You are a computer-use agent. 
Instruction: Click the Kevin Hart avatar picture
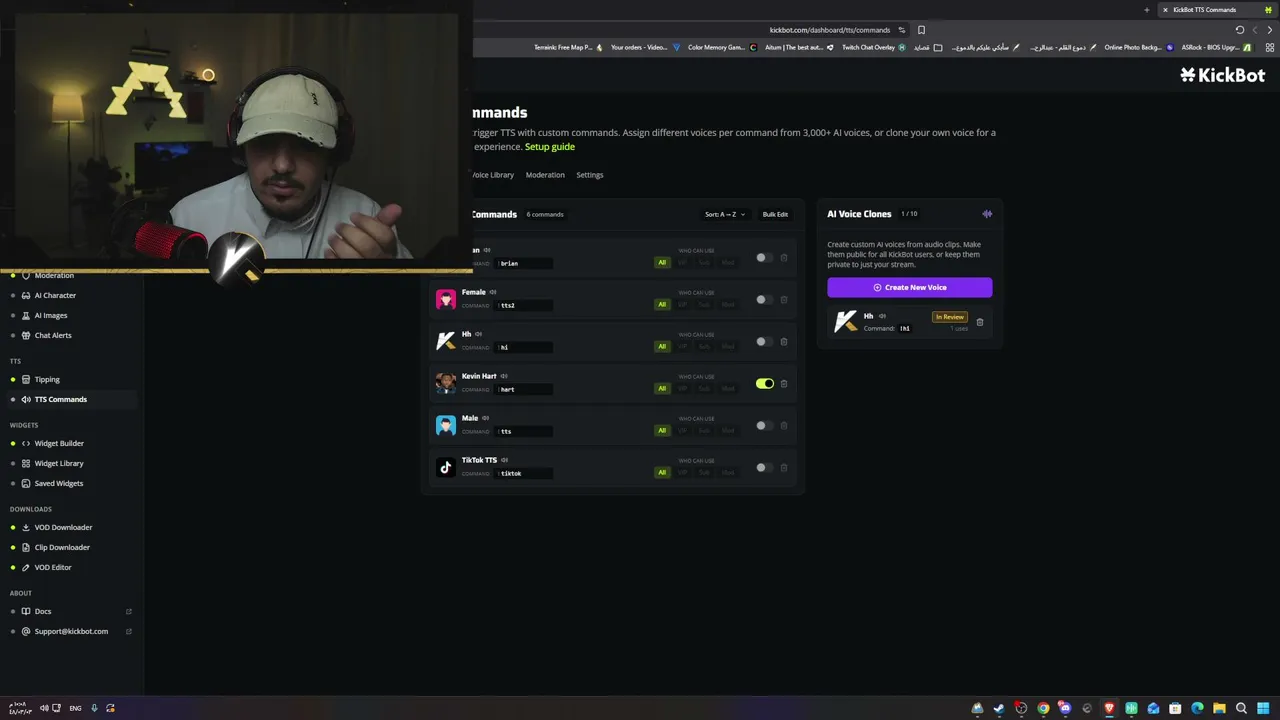click(x=446, y=383)
